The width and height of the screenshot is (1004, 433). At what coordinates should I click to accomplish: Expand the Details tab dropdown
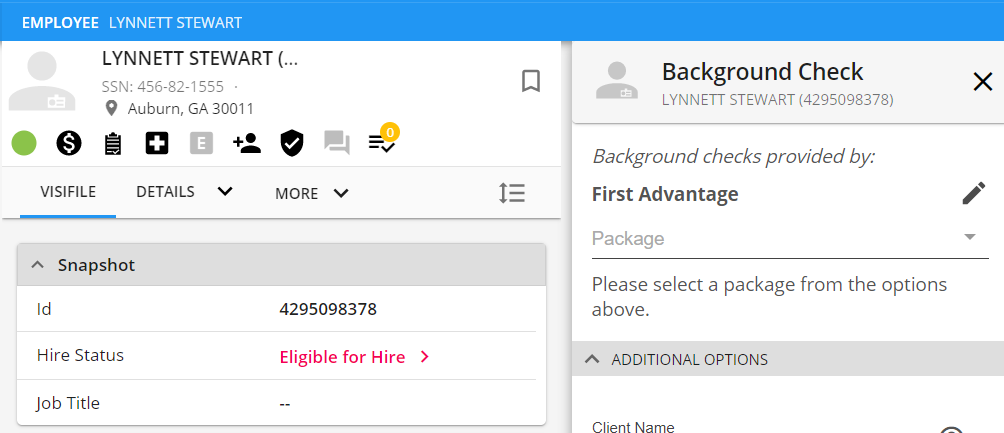pyautogui.click(x=225, y=192)
